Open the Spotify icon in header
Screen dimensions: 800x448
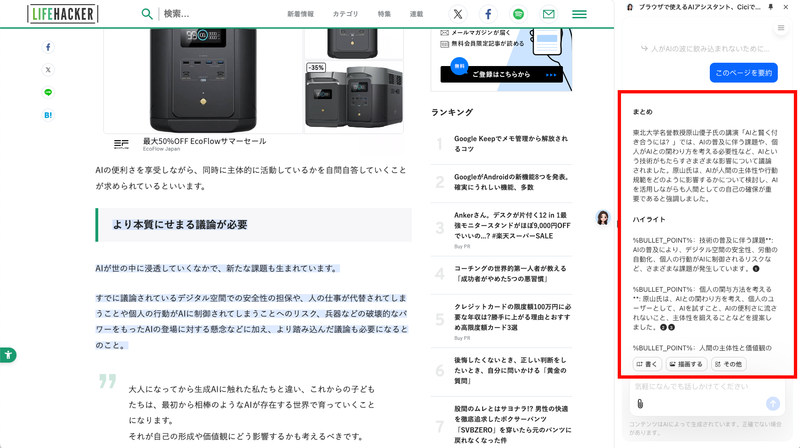tap(518, 14)
